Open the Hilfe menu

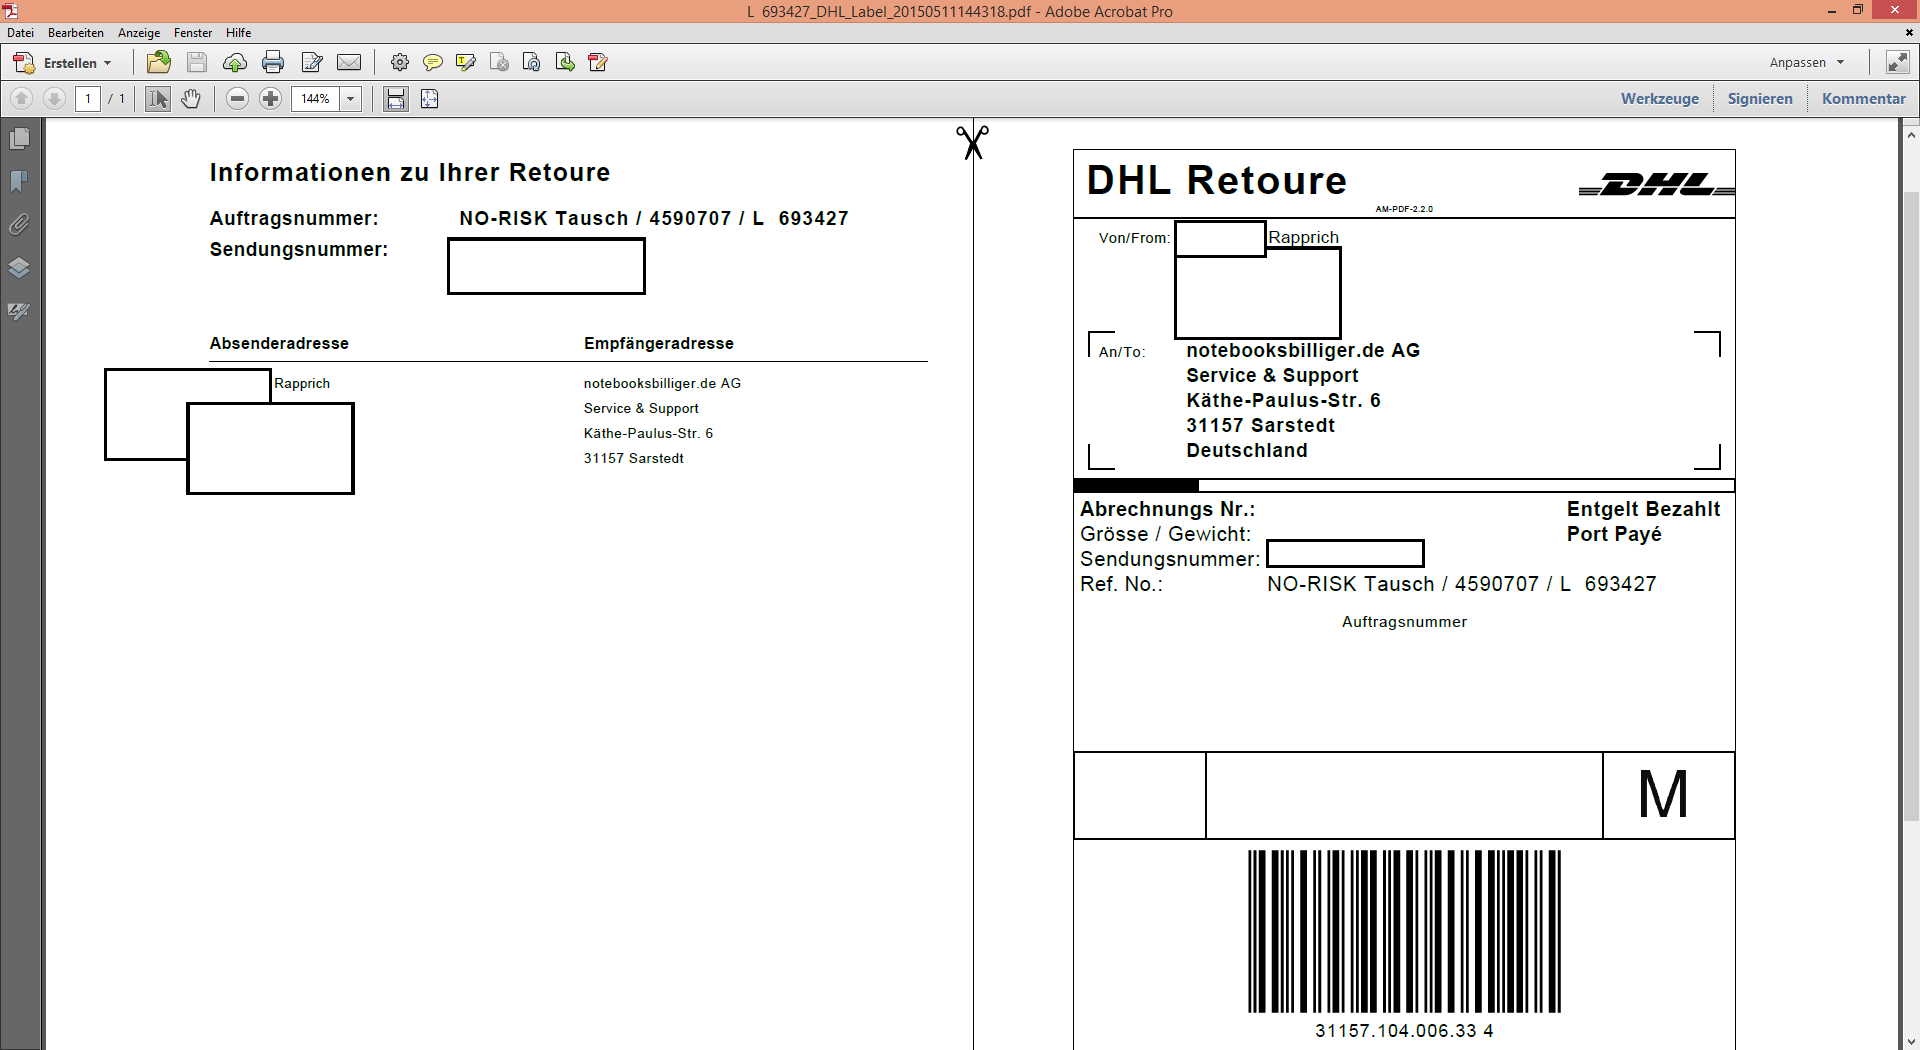pyautogui.click(x=239, y=33)
